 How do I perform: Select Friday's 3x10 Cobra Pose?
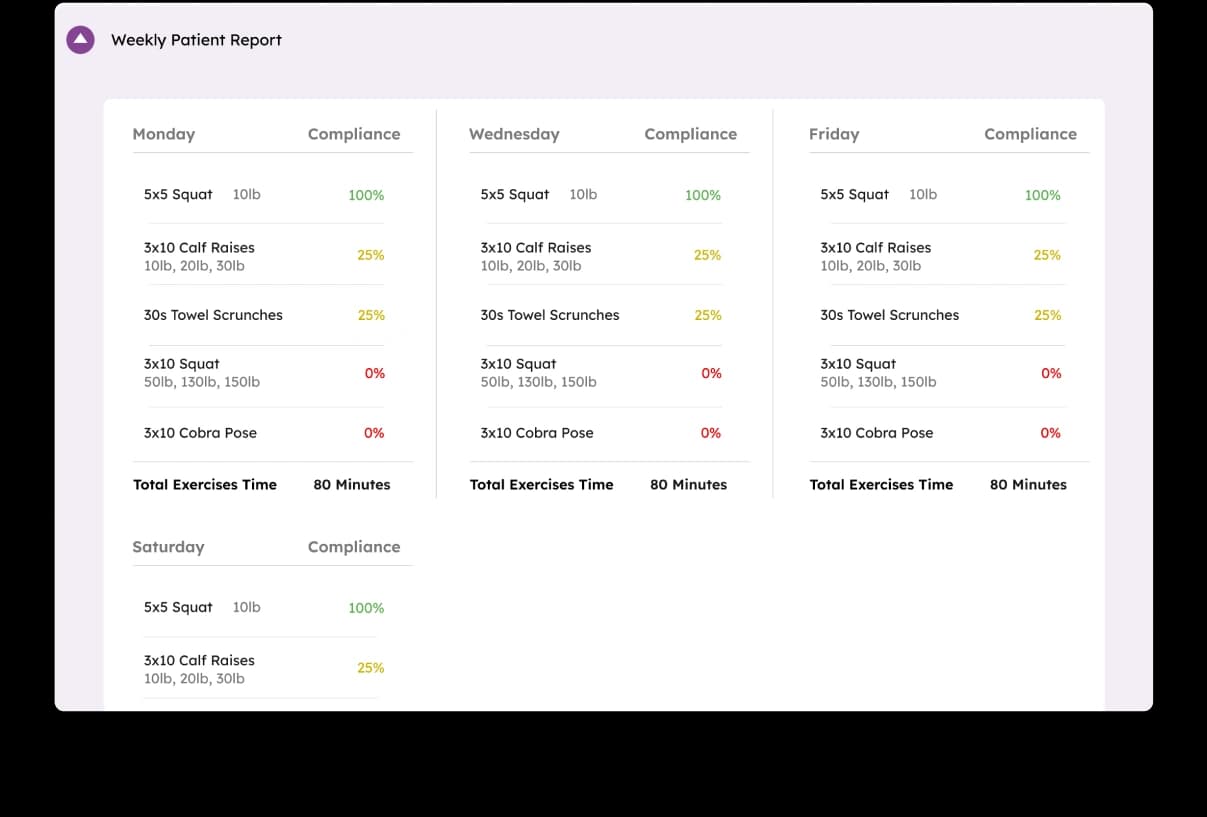click(x=877, y=433)
